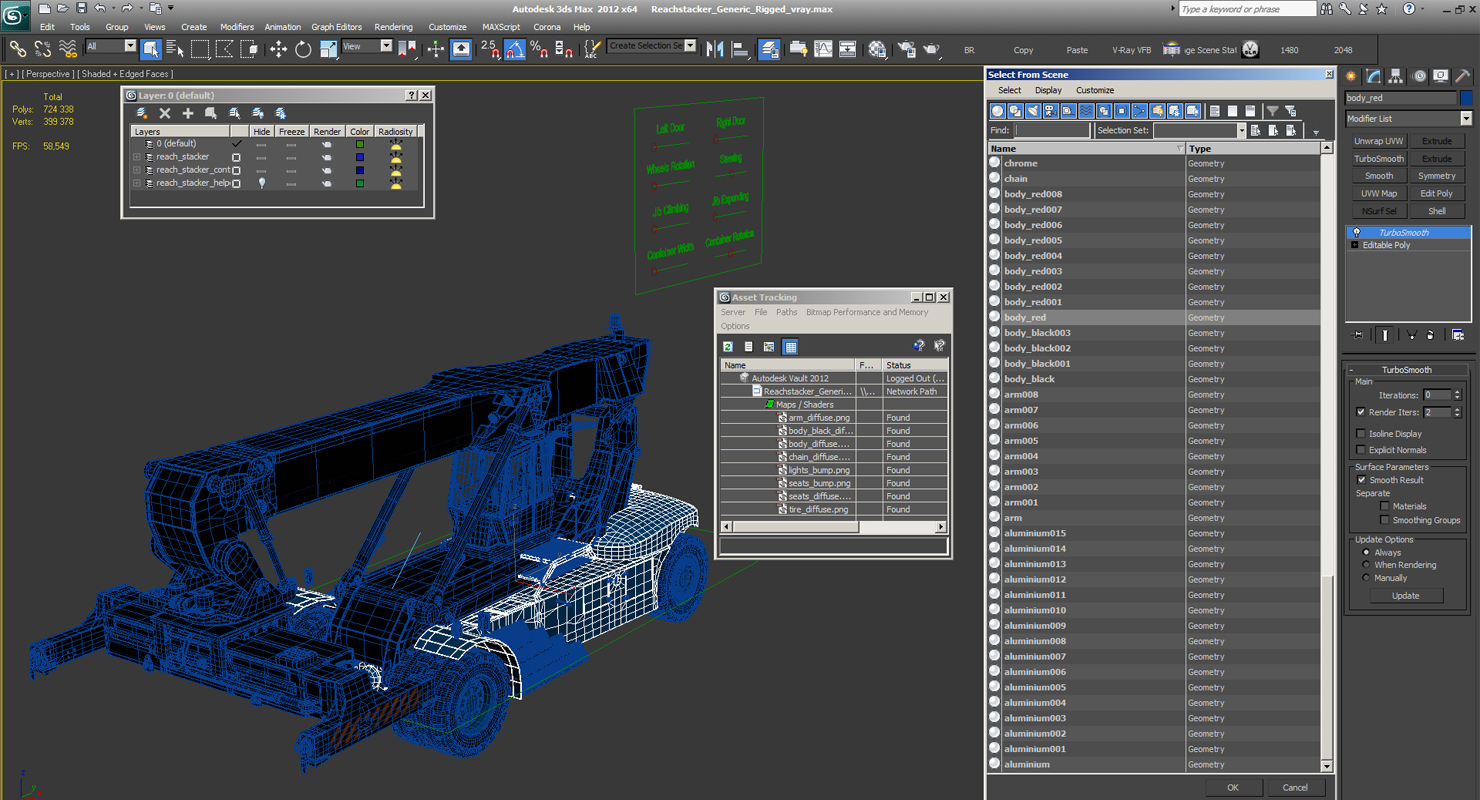This screenshot has height=800, width=1480.
Task: Click the Unlink Selection tool
Action: click(x=42, y=48)
